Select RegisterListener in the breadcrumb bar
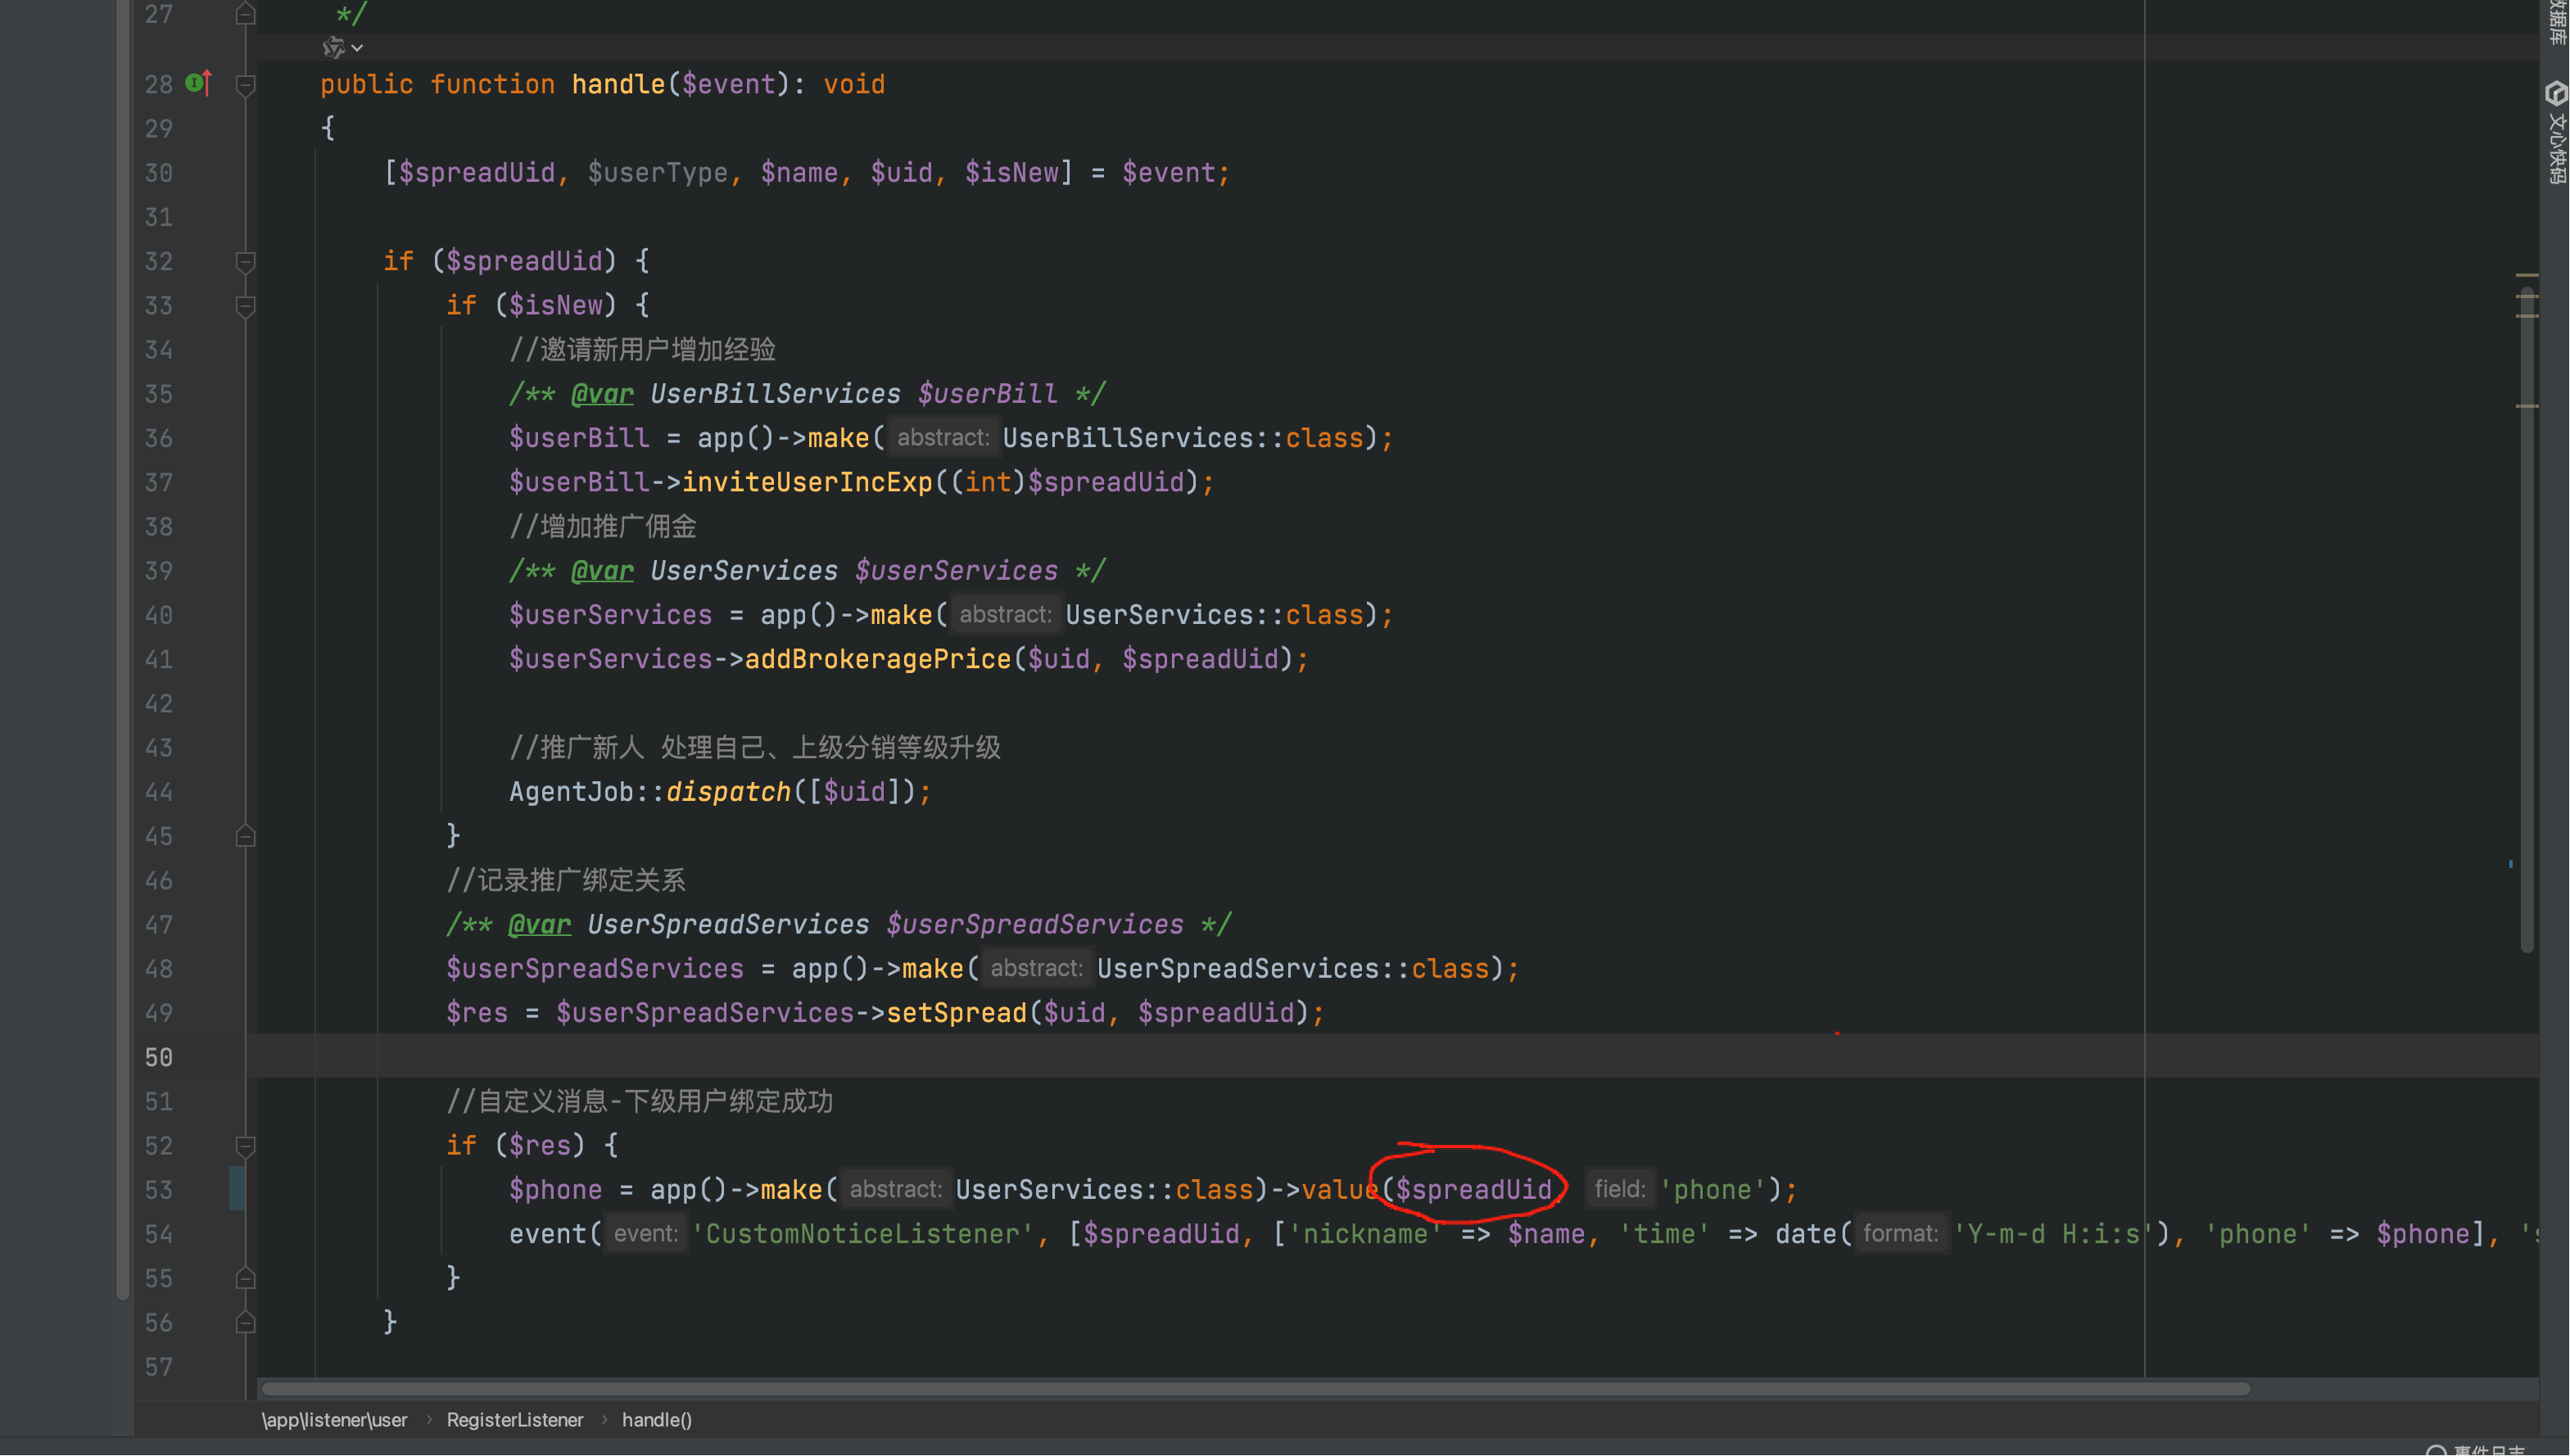The image size is (2570, 1456). pyautogui.click(x=514, y=1420)
